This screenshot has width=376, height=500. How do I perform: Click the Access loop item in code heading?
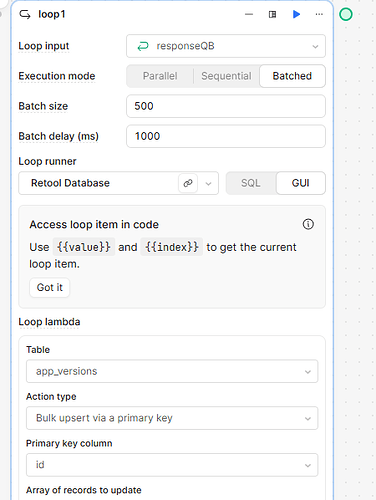pos(94,225)
